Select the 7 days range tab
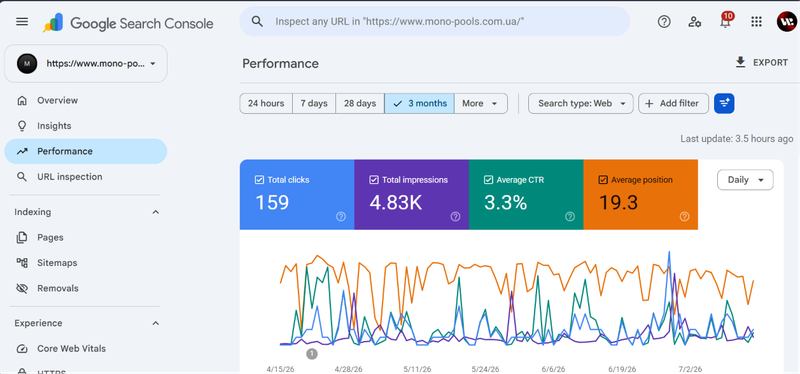The image size is (800, 374). click(314, 104)
